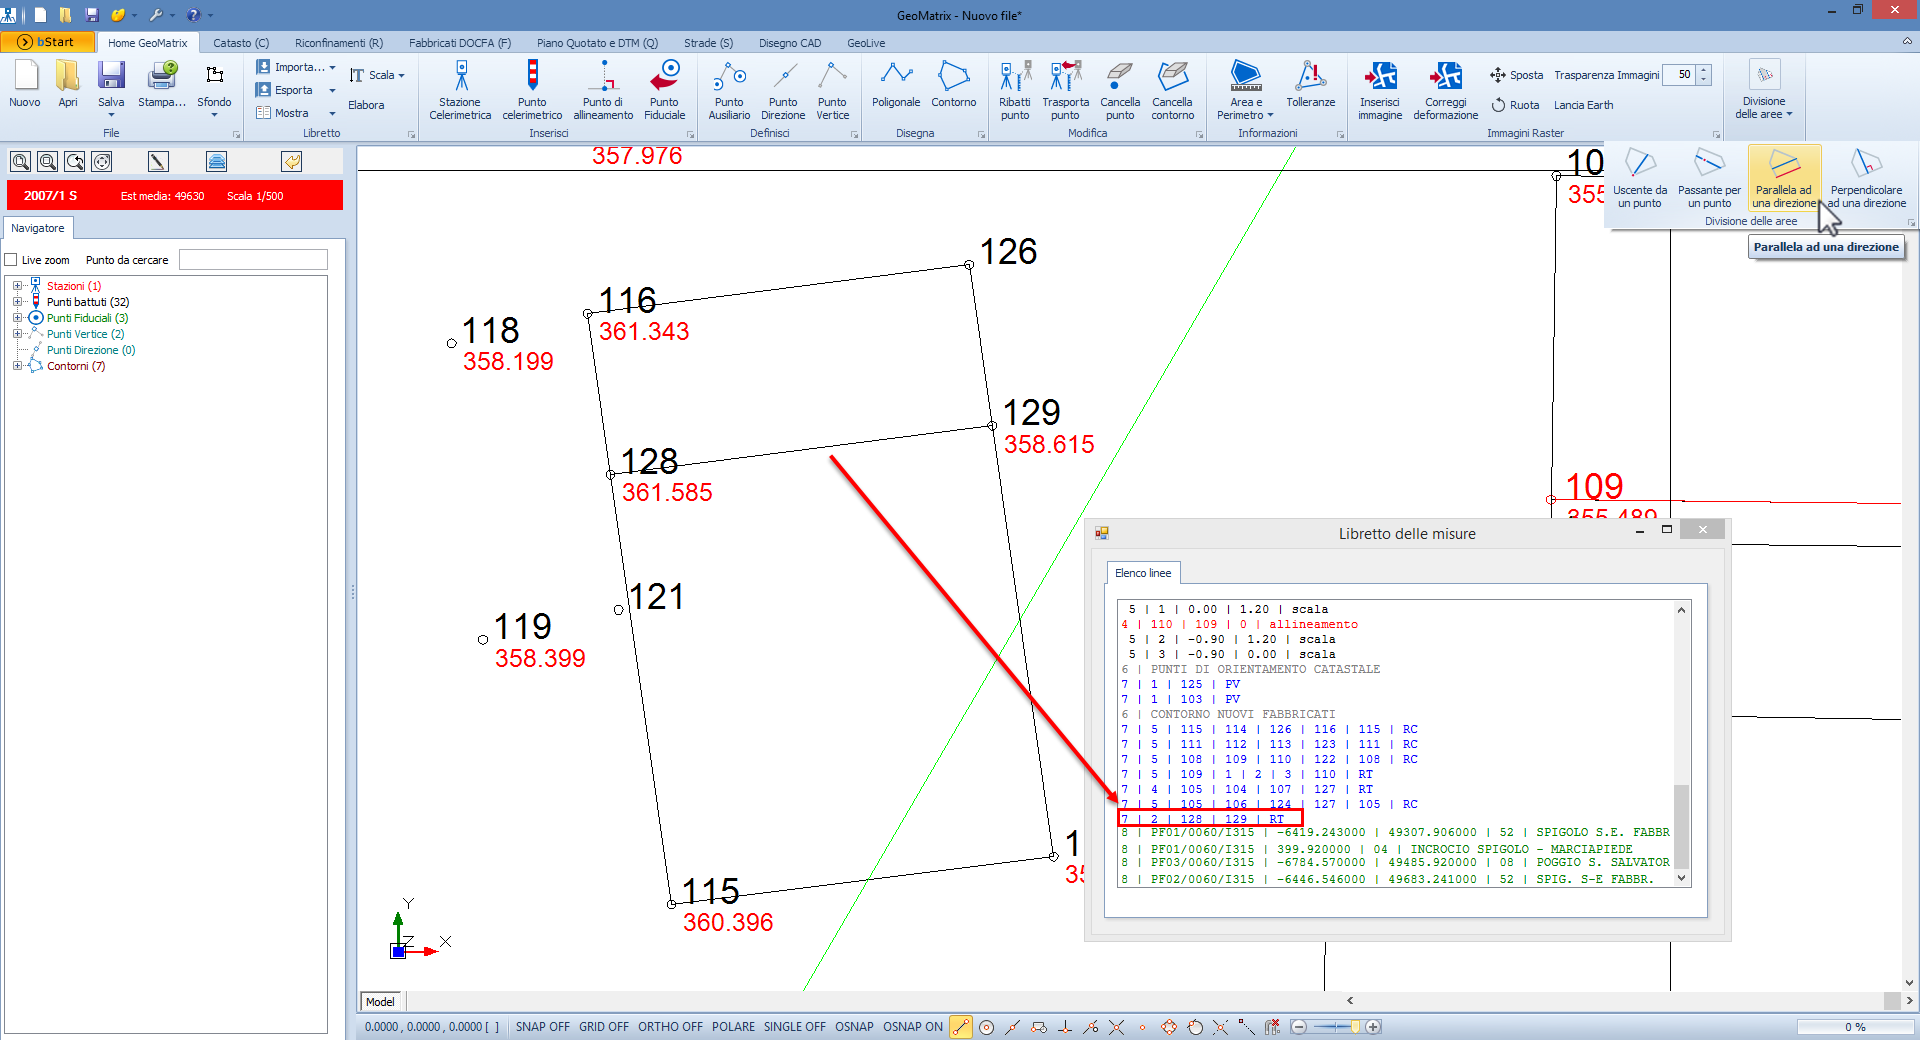The image size is (1920, 1040).
Task: Toggle POLARE mode in status bar
Action: point(733,1027)
